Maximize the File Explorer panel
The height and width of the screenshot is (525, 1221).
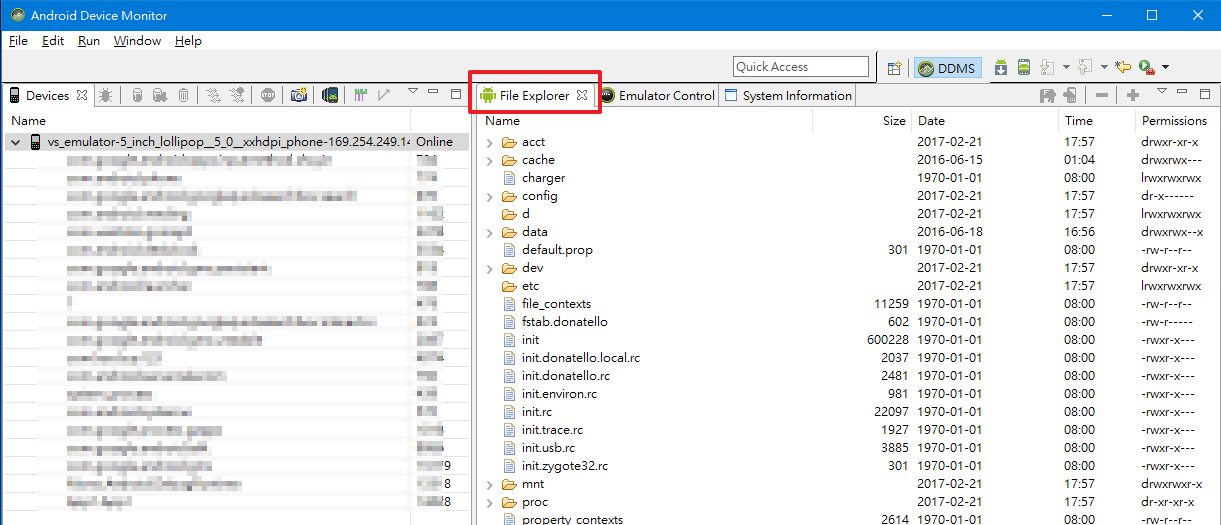(x=1205, y=92)
